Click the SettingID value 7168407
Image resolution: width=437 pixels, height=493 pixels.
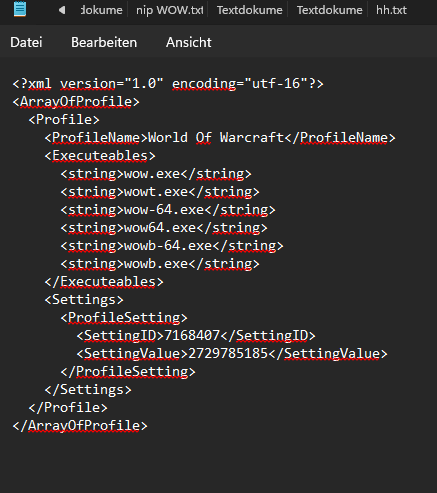point(192,336)
